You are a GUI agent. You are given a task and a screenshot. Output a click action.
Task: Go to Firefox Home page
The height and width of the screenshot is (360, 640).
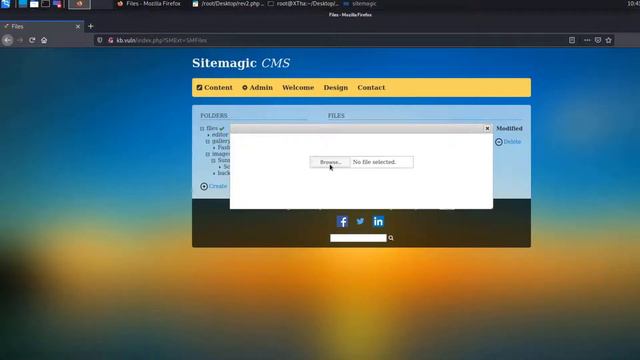click(x=44, y=40)
